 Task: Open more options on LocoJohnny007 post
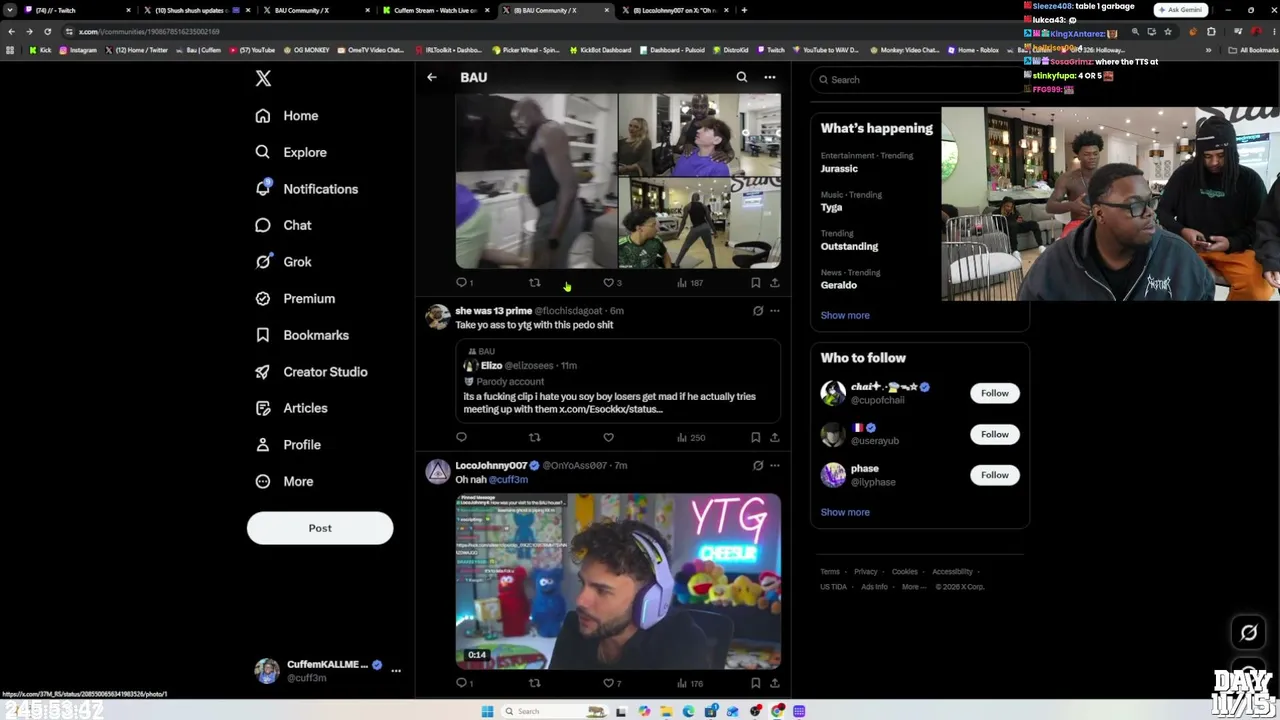tap(774, 466)
